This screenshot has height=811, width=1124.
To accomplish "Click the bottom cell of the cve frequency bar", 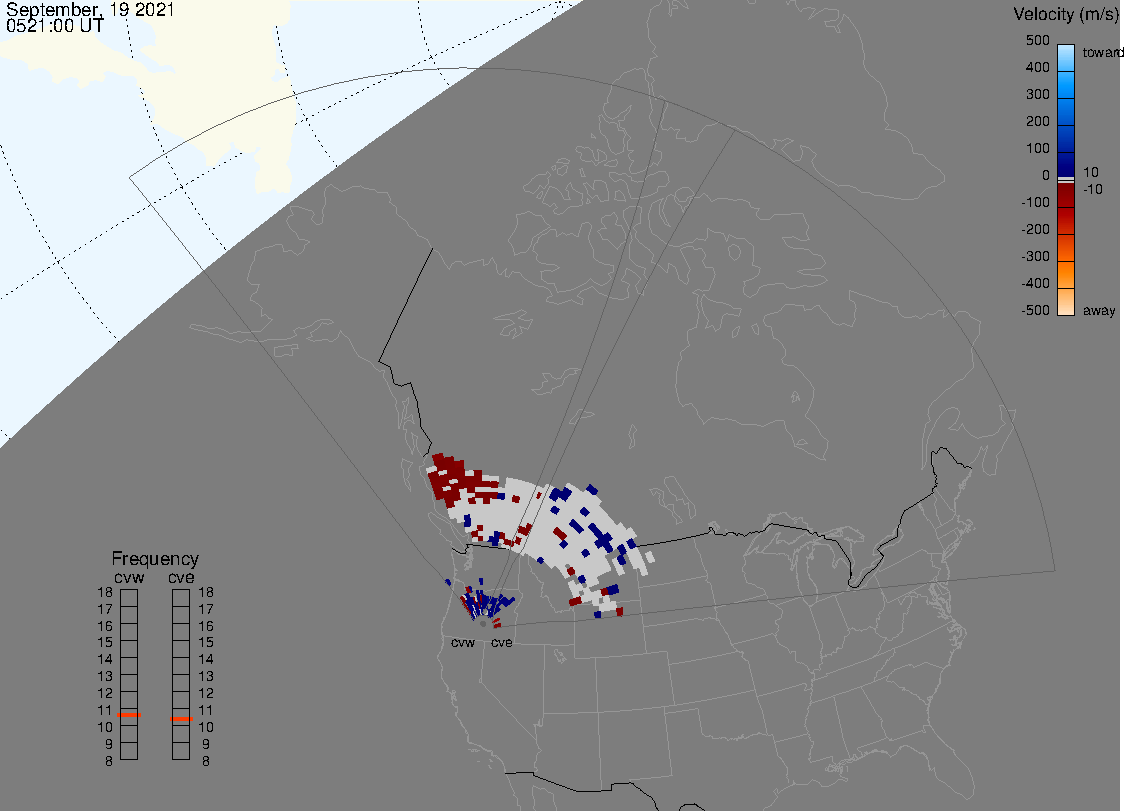I will pyautogui.click(x=181, y=751).
